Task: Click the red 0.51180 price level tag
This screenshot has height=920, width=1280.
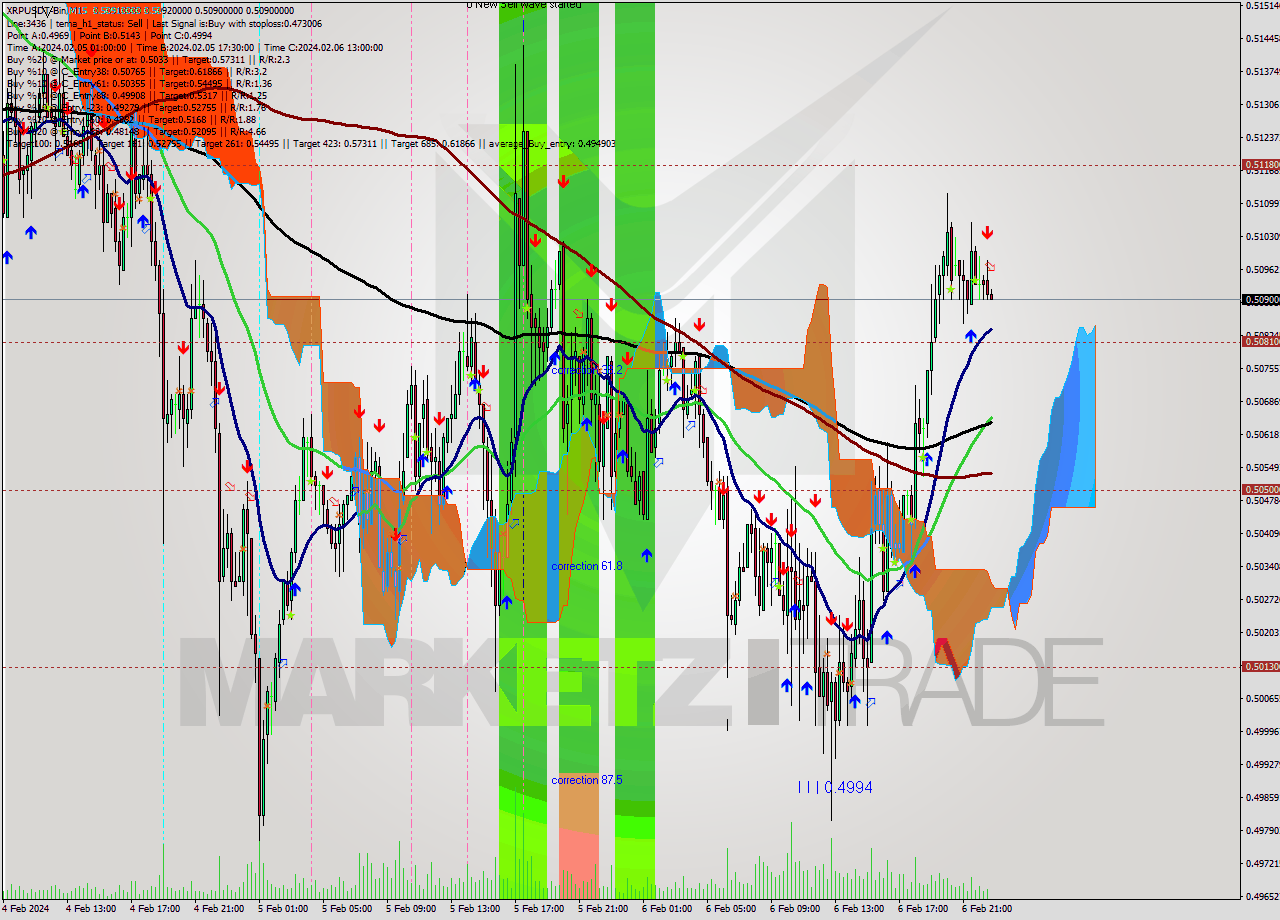Action: click(x=1260, y=164)
